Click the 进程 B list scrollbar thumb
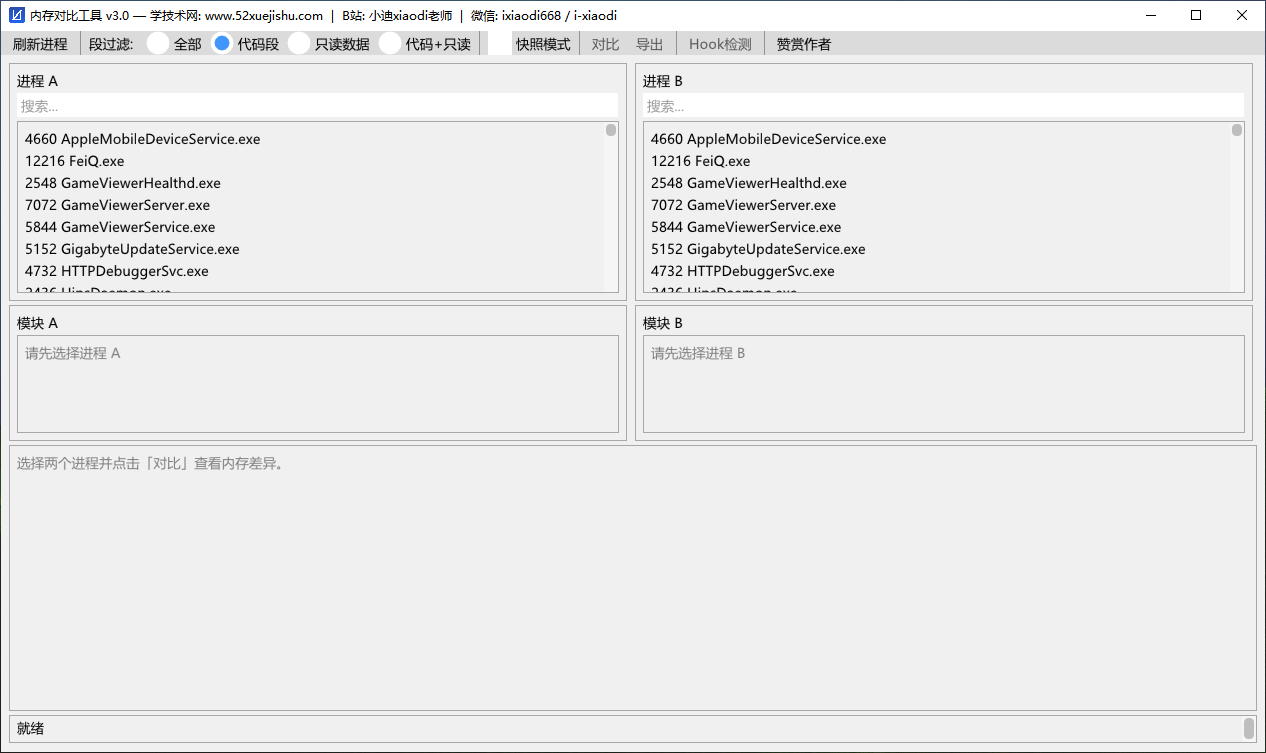 click(1237, 130)
